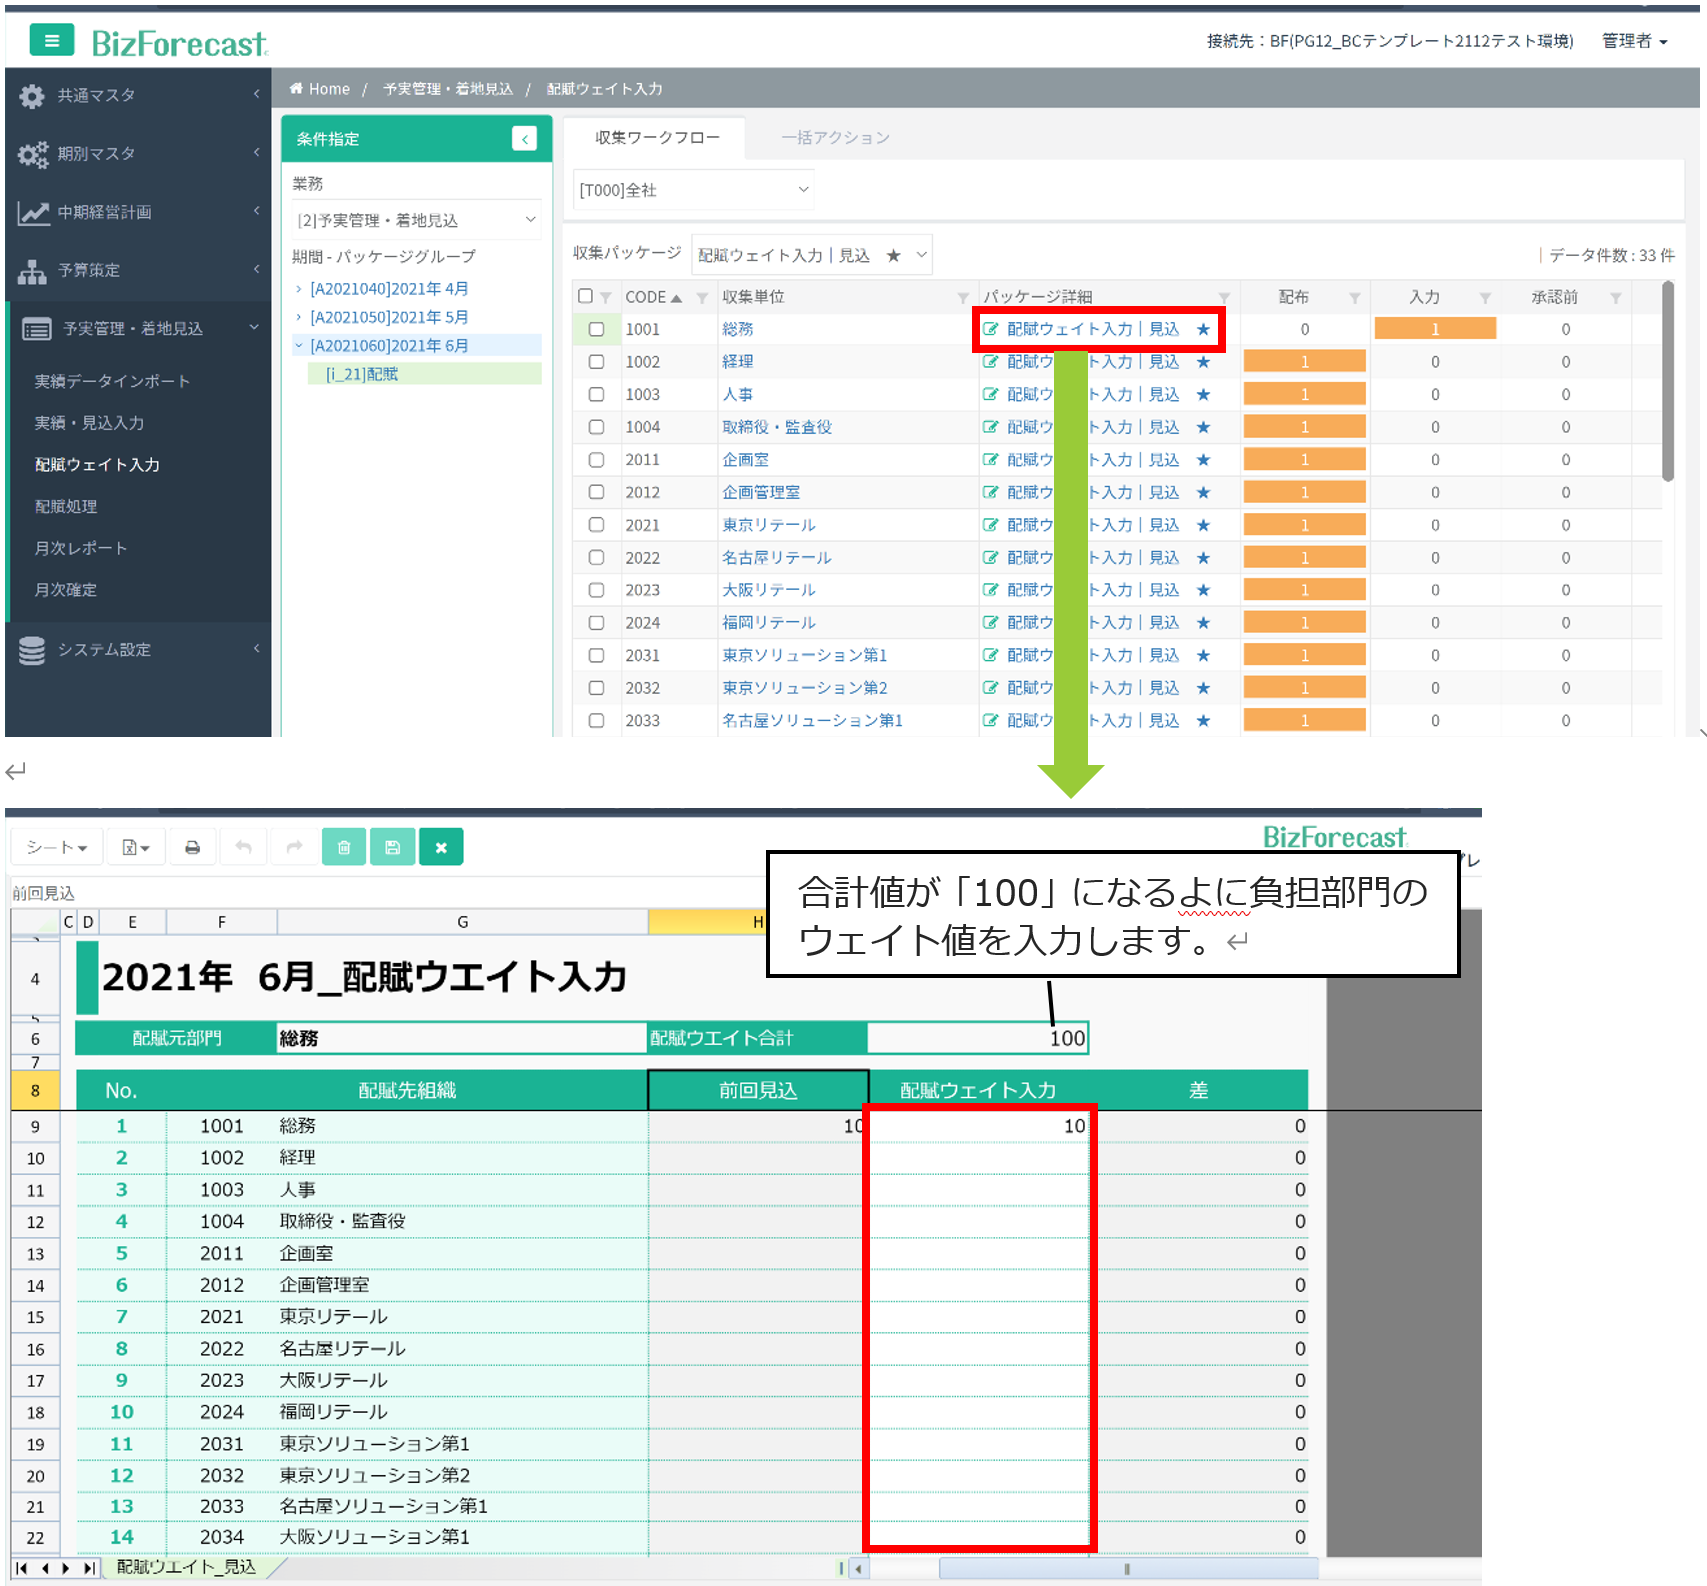Collapse the 条件指定 panel with arrow icon
The width and height of the screenshot is (1707, 1586).
coord(524,139)
